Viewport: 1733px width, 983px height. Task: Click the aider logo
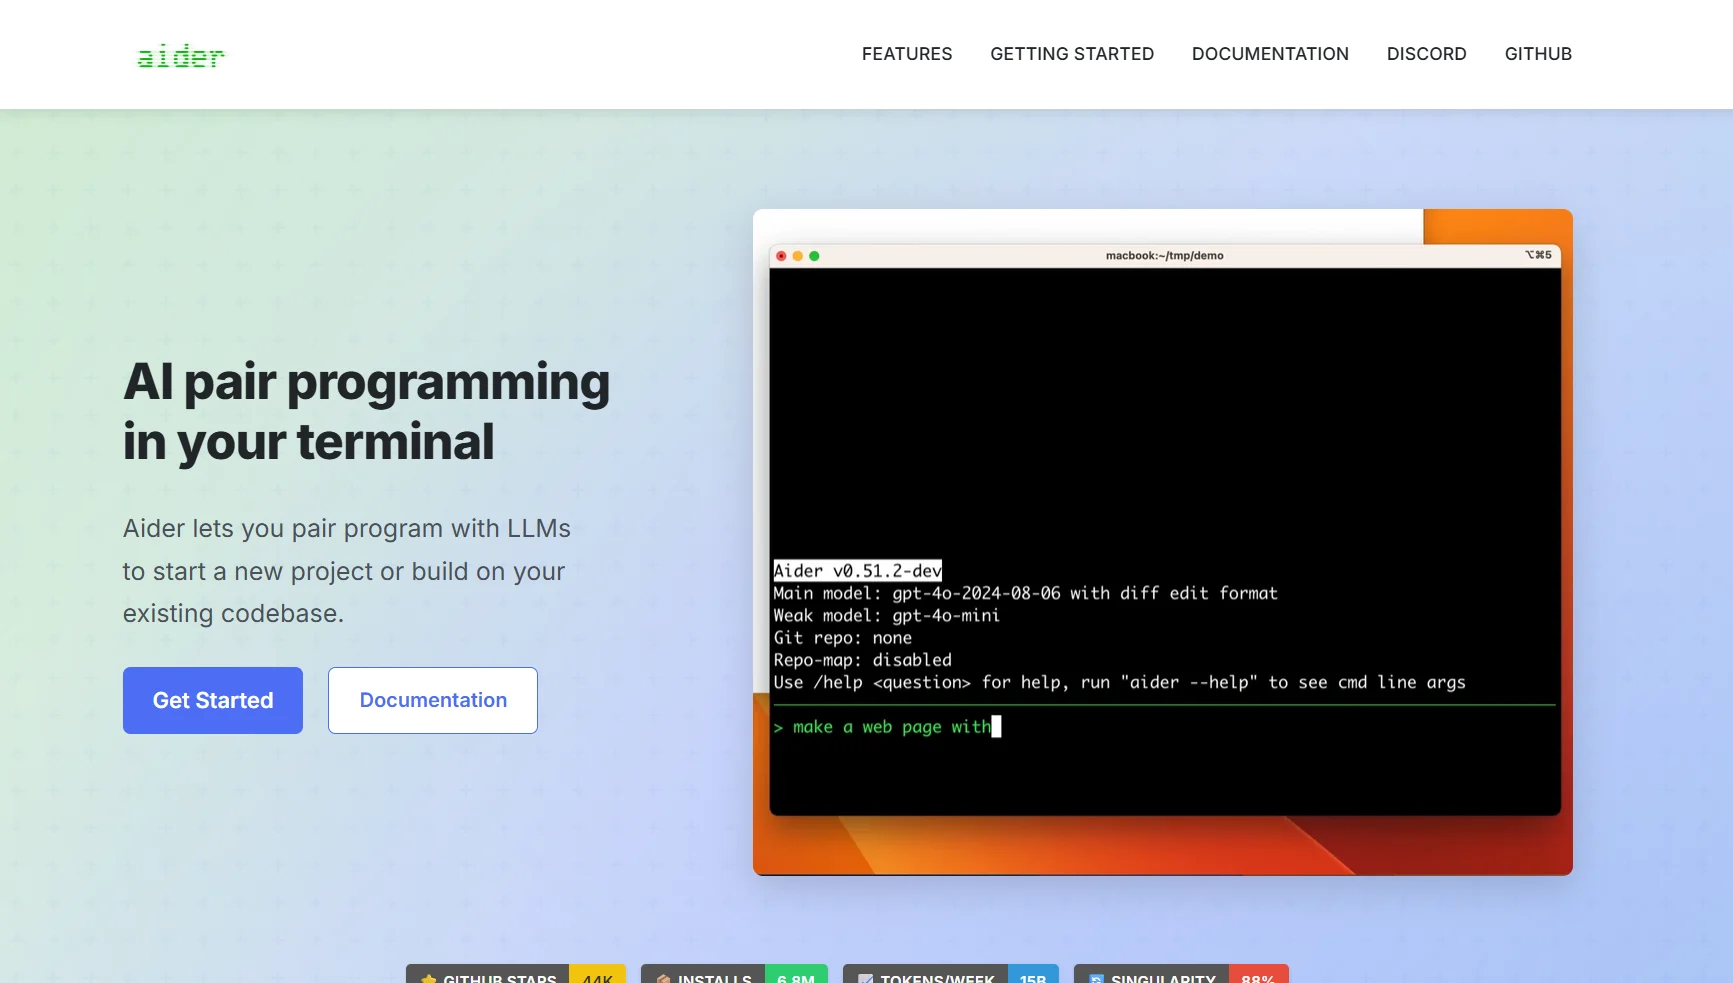coord(181,56)
